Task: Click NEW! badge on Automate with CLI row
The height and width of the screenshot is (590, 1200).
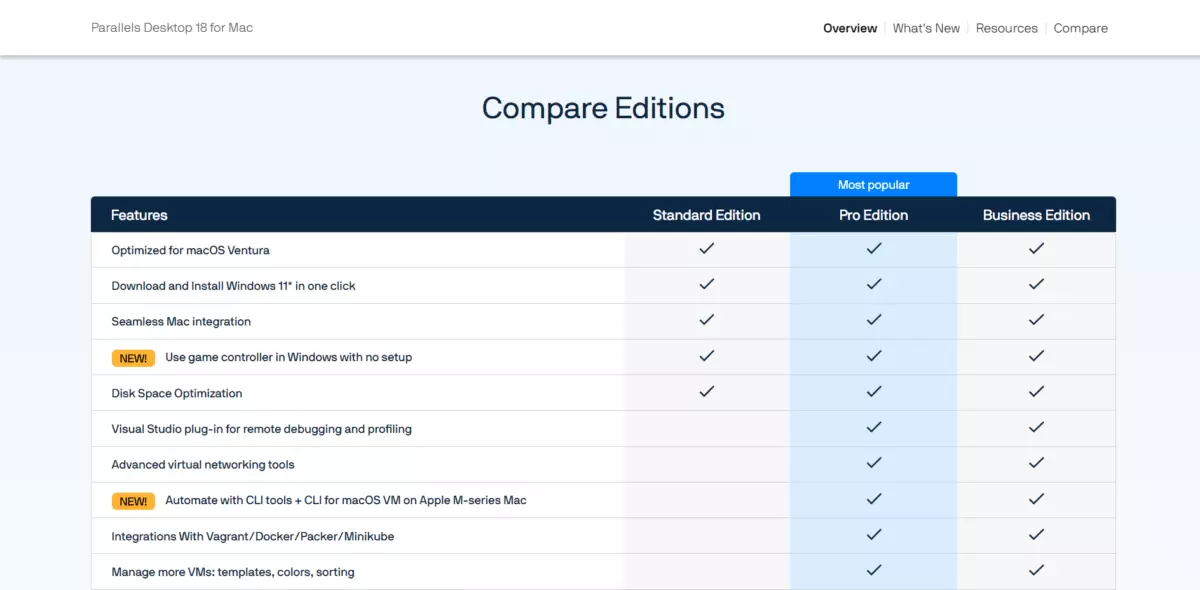Action: [x=133, y=501]
